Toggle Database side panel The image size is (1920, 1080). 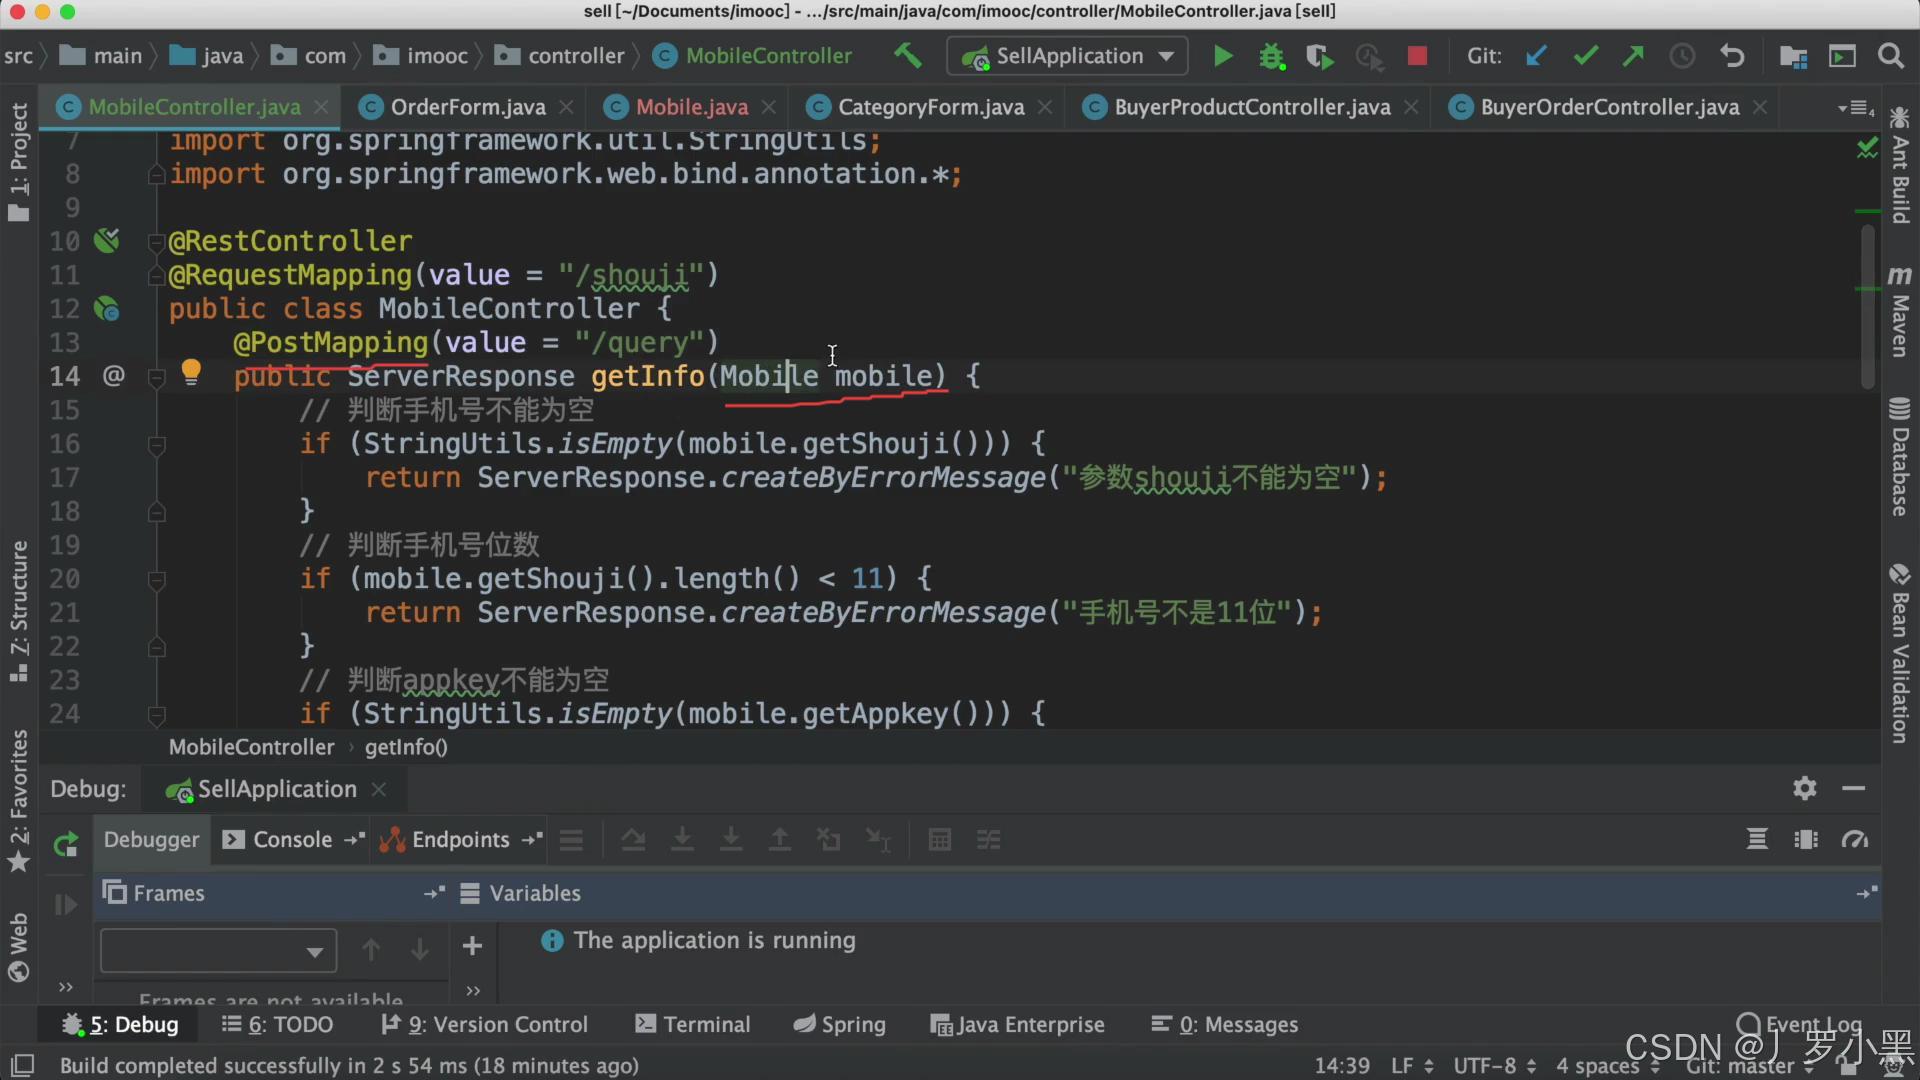(1900, 457)
